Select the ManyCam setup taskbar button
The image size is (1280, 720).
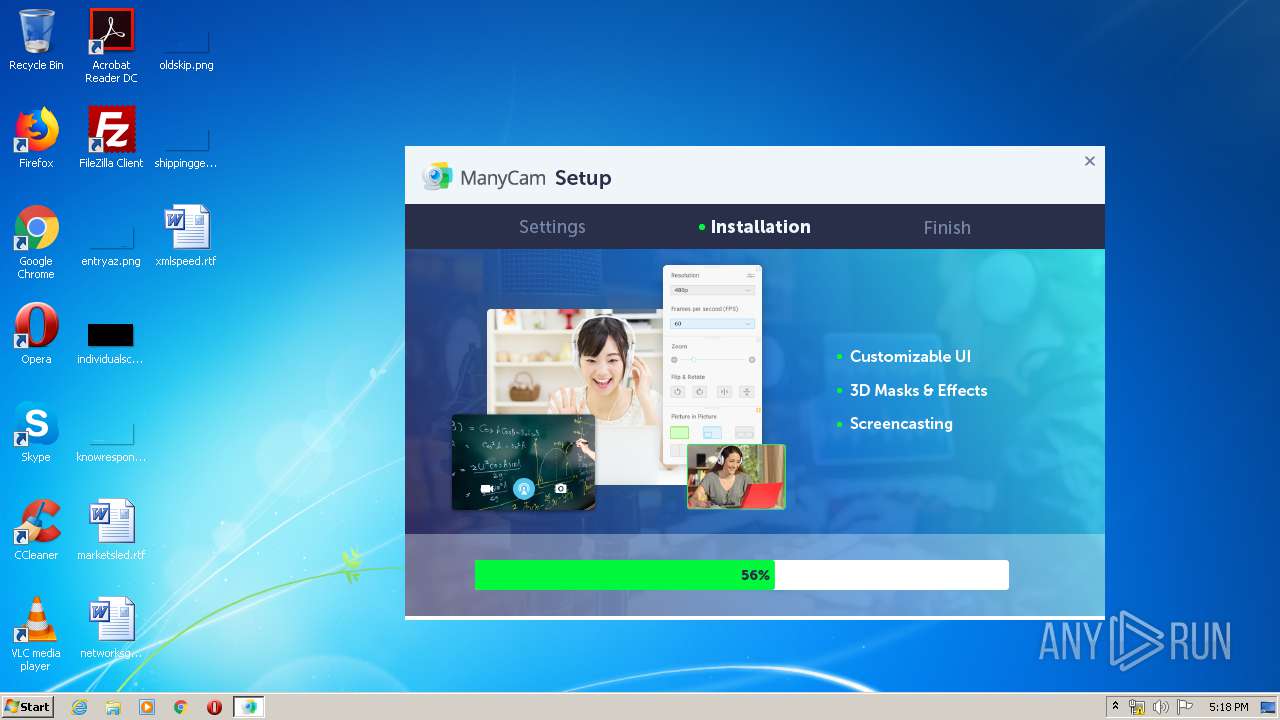coord(249,707)
